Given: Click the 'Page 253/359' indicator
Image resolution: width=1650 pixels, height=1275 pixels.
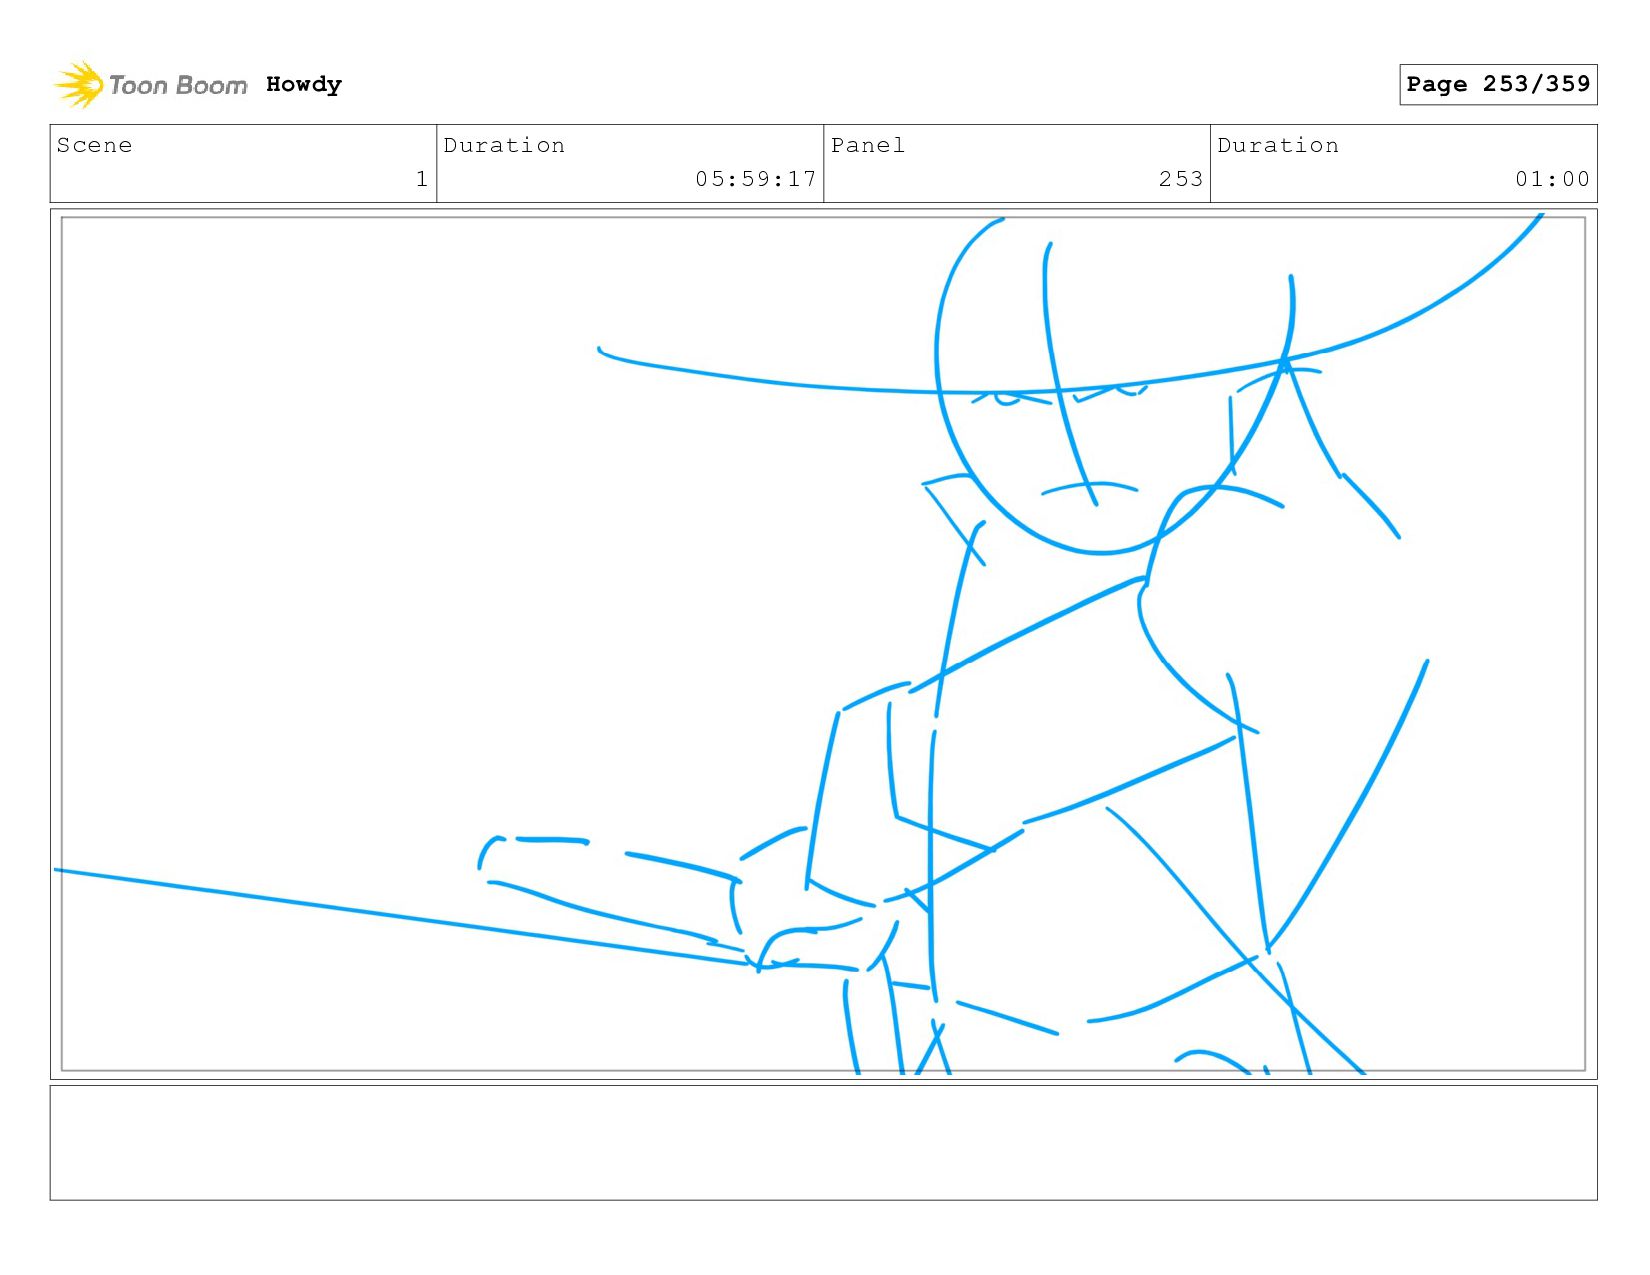Looking at the screenshot, I should [x=1498, y=84].
